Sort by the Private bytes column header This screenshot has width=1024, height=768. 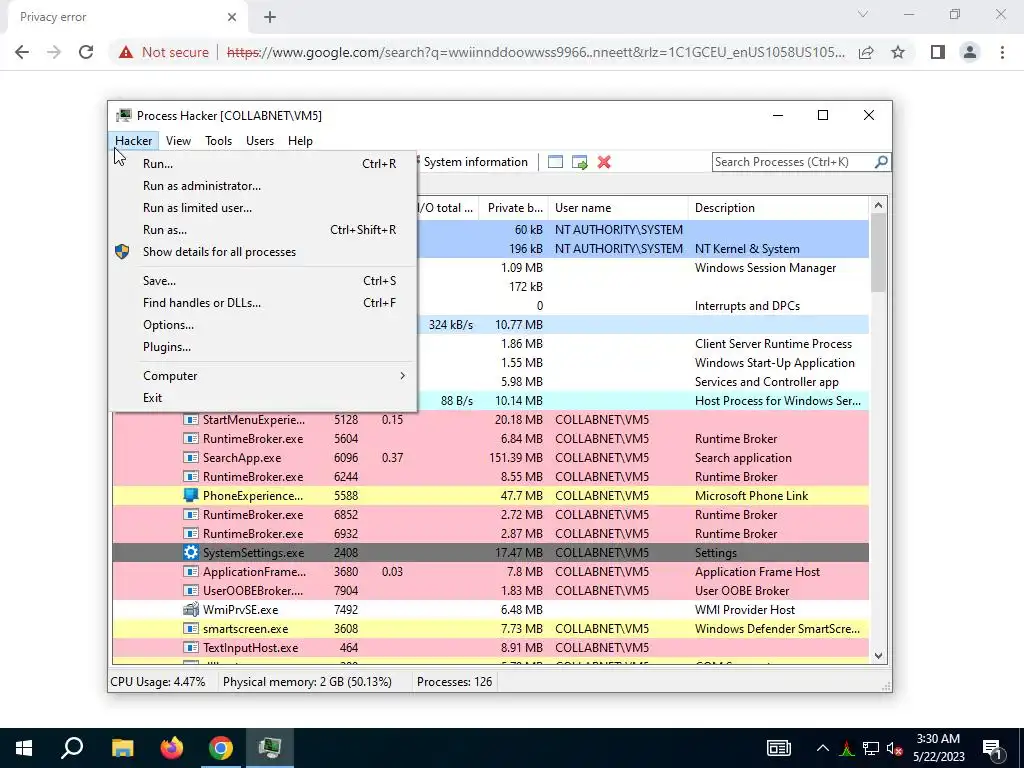(x=514, y=208)
